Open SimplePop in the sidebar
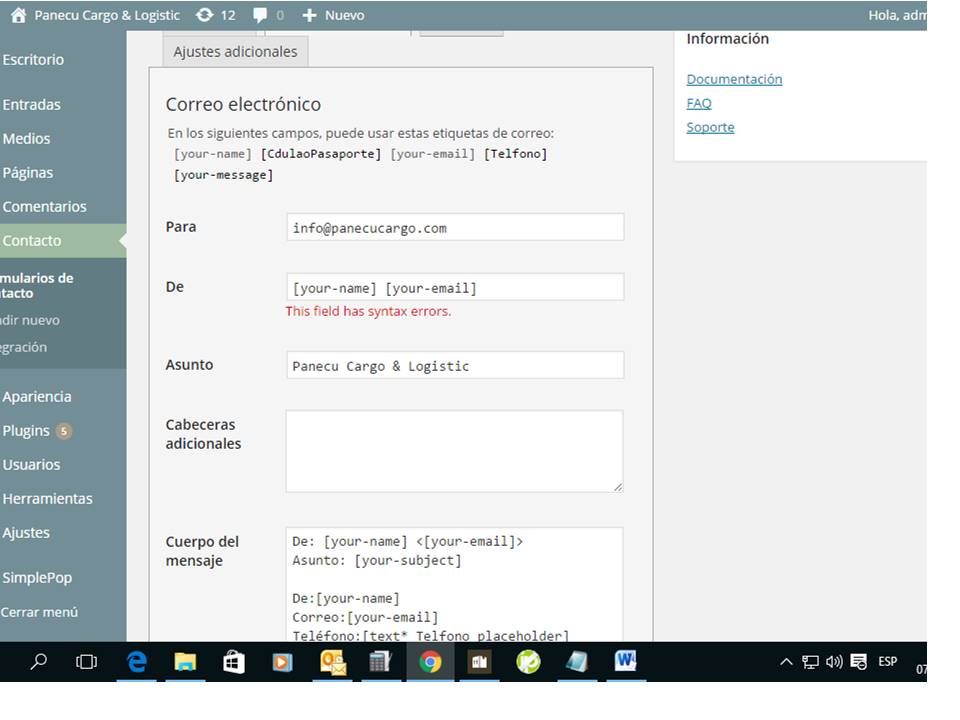This screenshot has height=720, width=960. (37, 577)
